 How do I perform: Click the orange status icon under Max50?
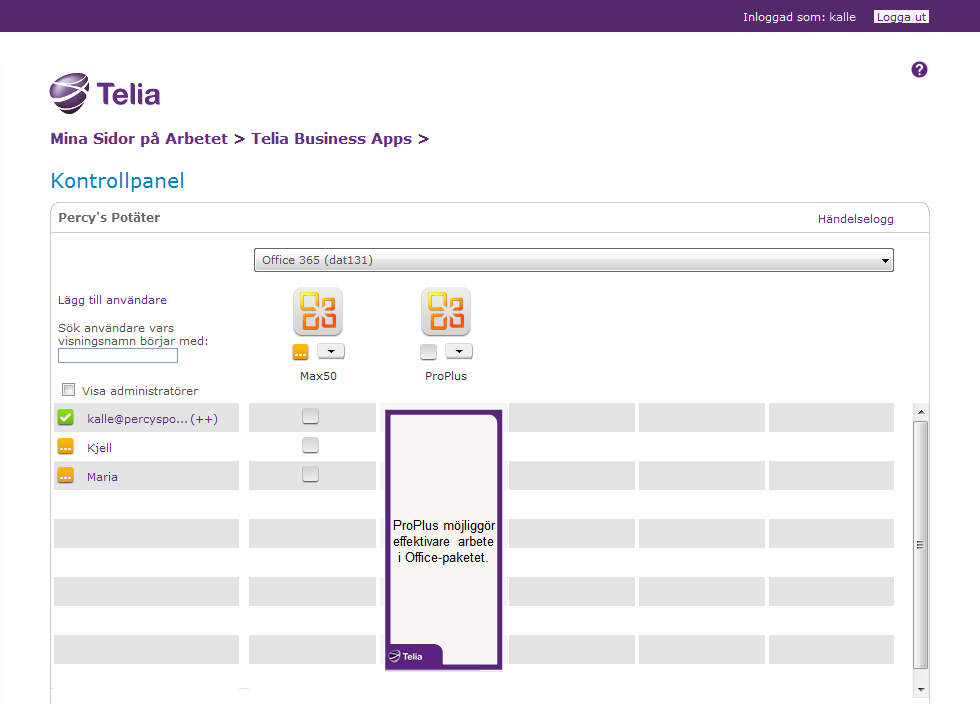tap(301, 352)
